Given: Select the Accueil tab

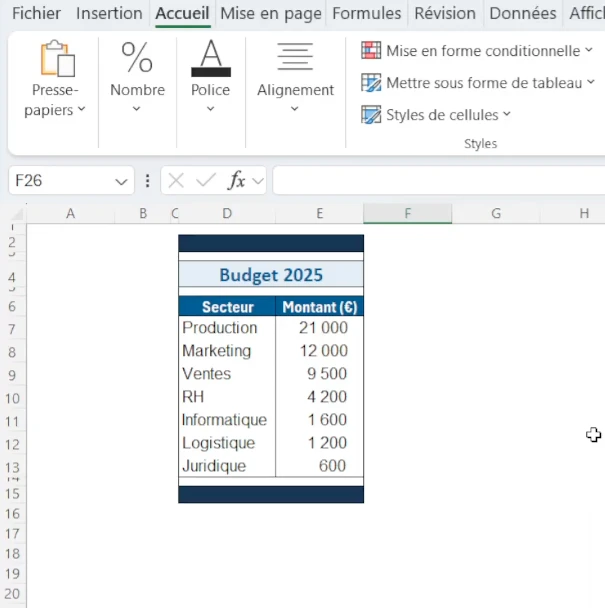Looking at the screenshot, I should point(182,14).
